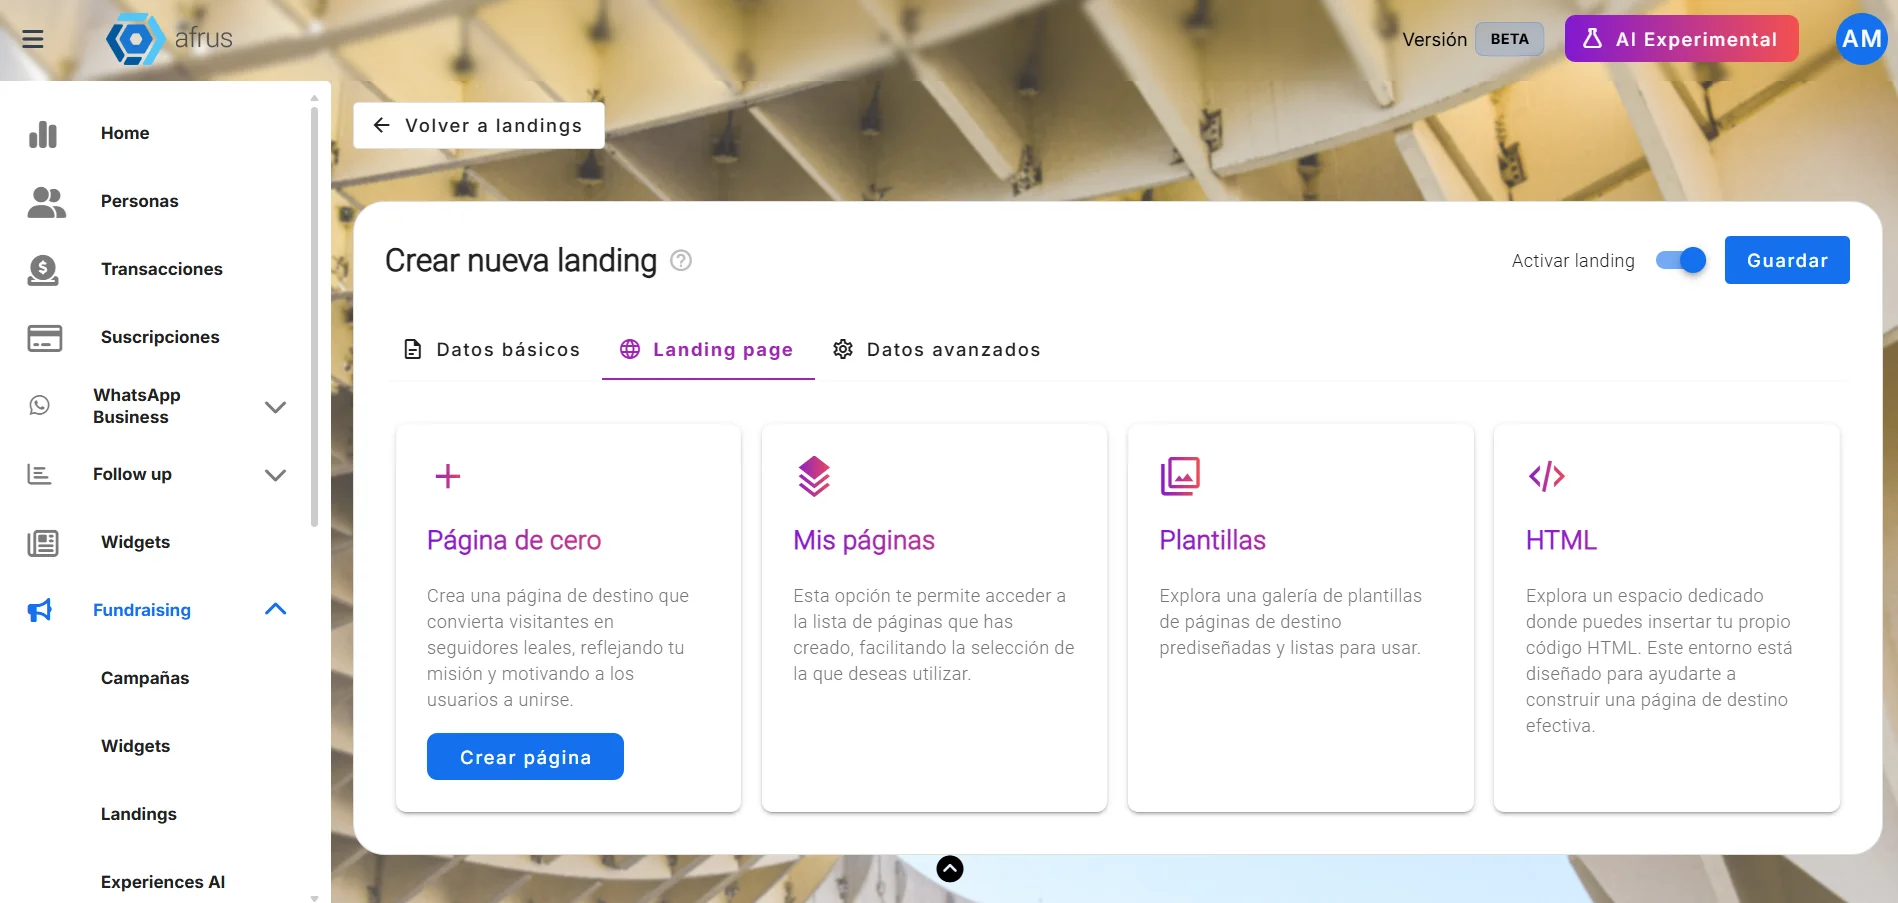Viewport: 1898px width, 903px height.
Task: Click the Home bar chart icon
Action: tap(43, 134)
